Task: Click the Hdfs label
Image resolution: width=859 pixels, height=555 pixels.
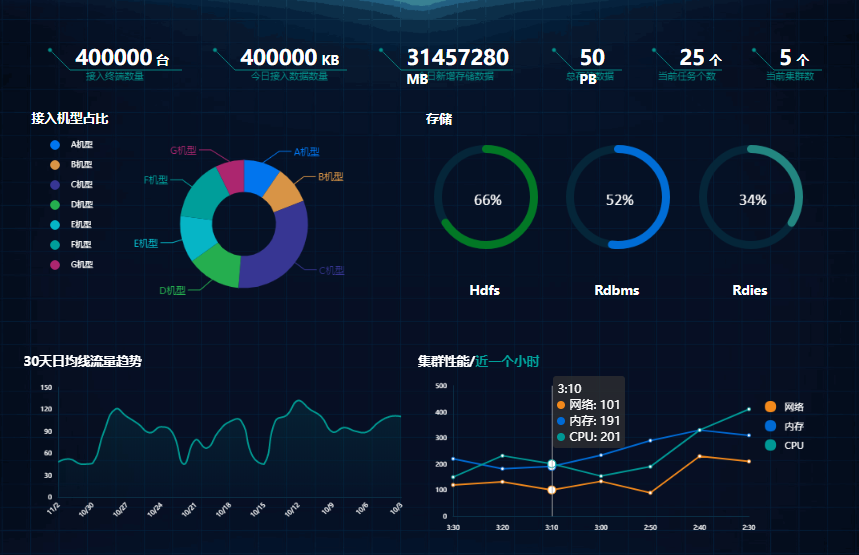Action: (485, 290)
